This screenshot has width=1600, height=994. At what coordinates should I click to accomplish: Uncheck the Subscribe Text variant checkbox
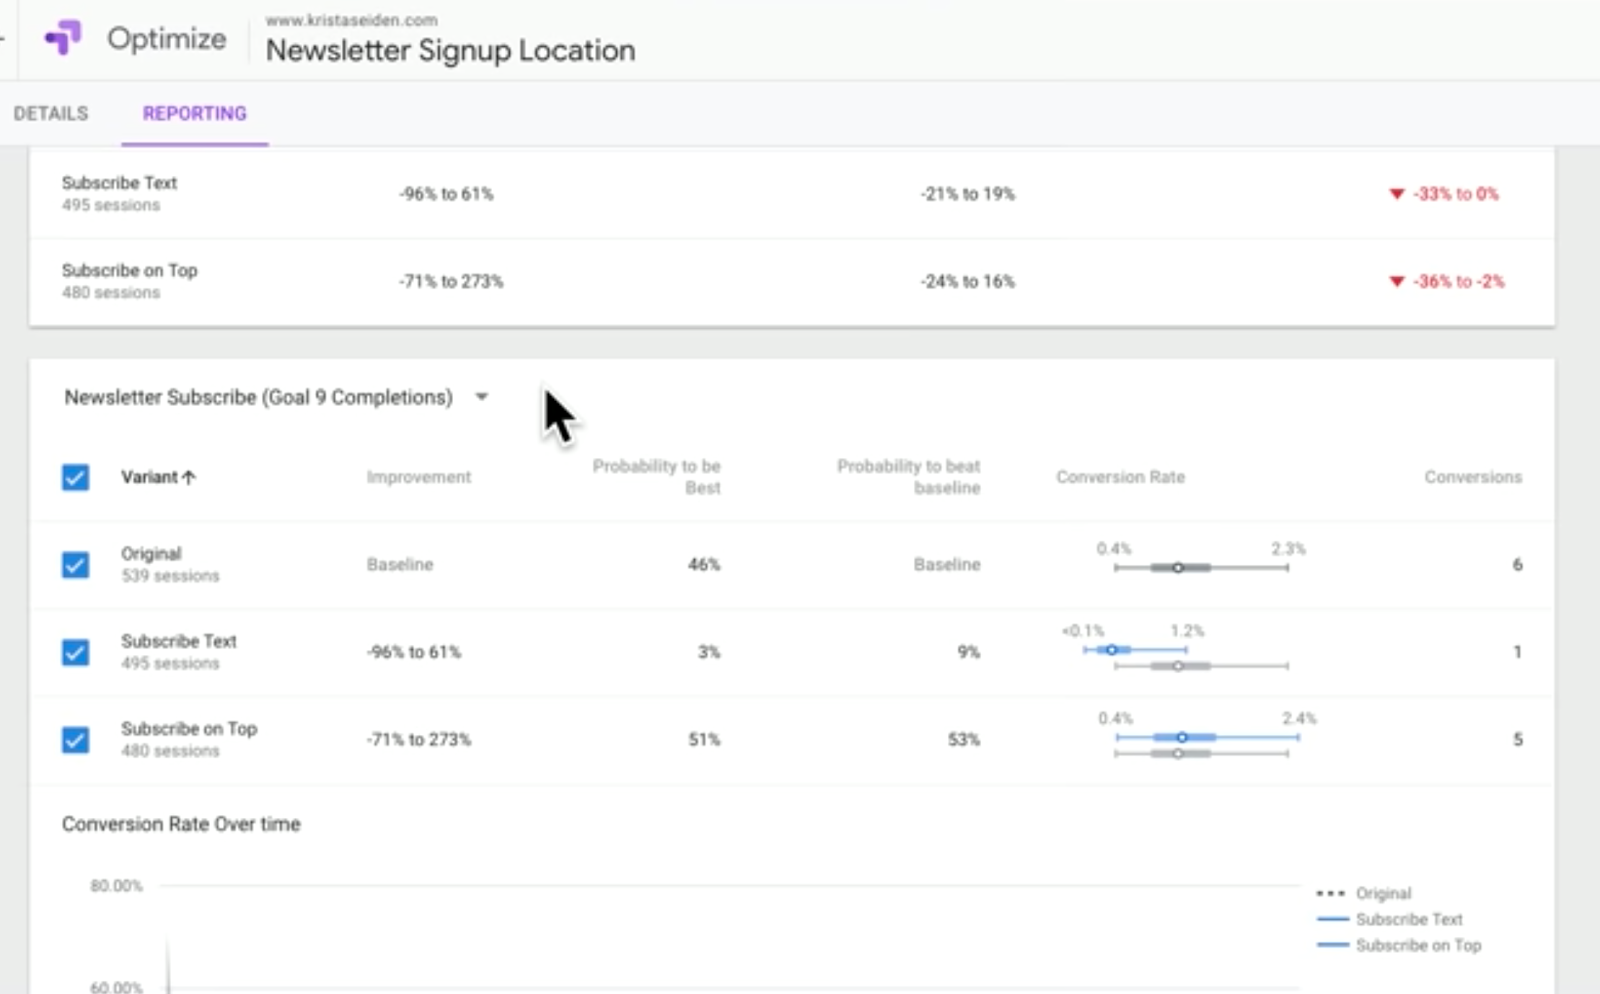click(x=75, y=652)
